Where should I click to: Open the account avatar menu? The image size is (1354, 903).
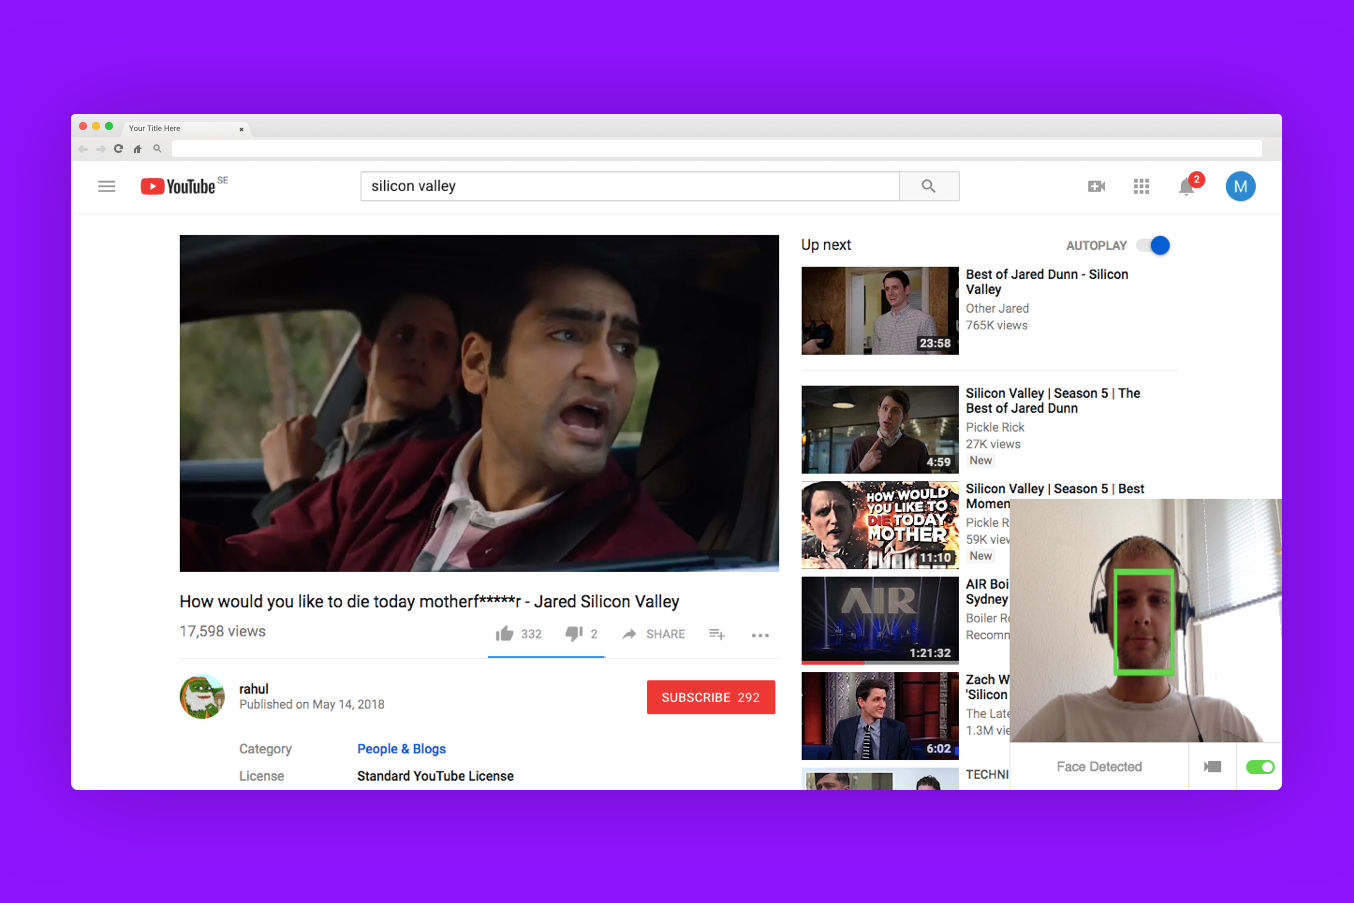coord(1240,186)
